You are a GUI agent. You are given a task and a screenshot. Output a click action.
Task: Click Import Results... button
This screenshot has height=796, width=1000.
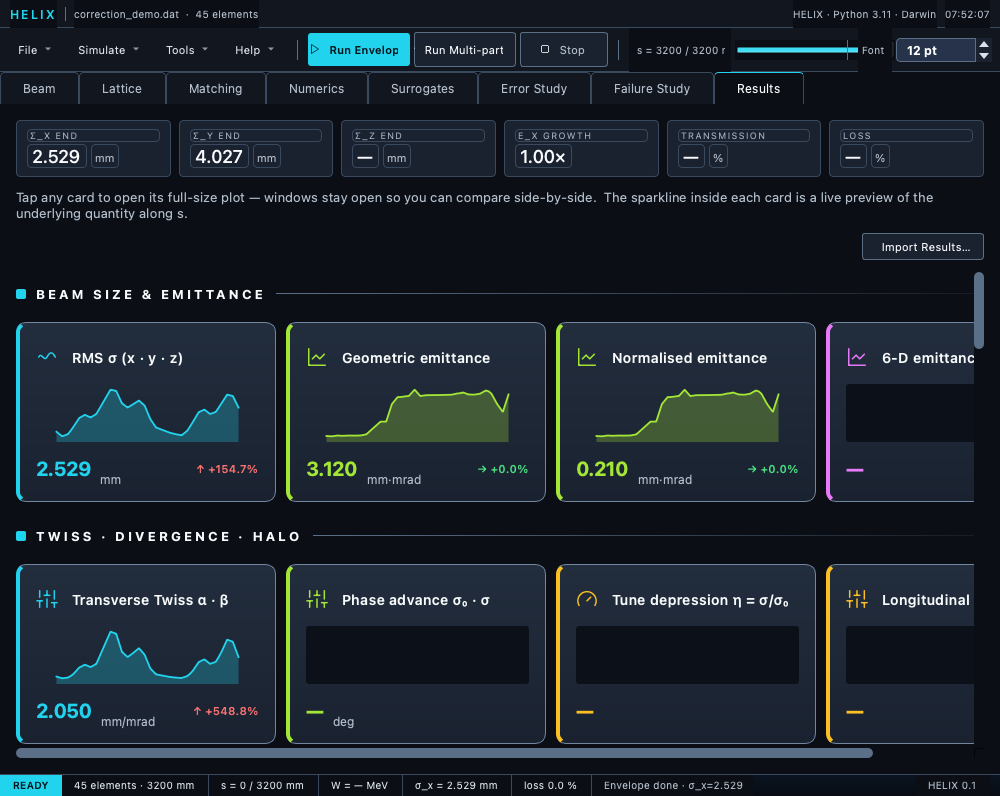pos(922,247)
